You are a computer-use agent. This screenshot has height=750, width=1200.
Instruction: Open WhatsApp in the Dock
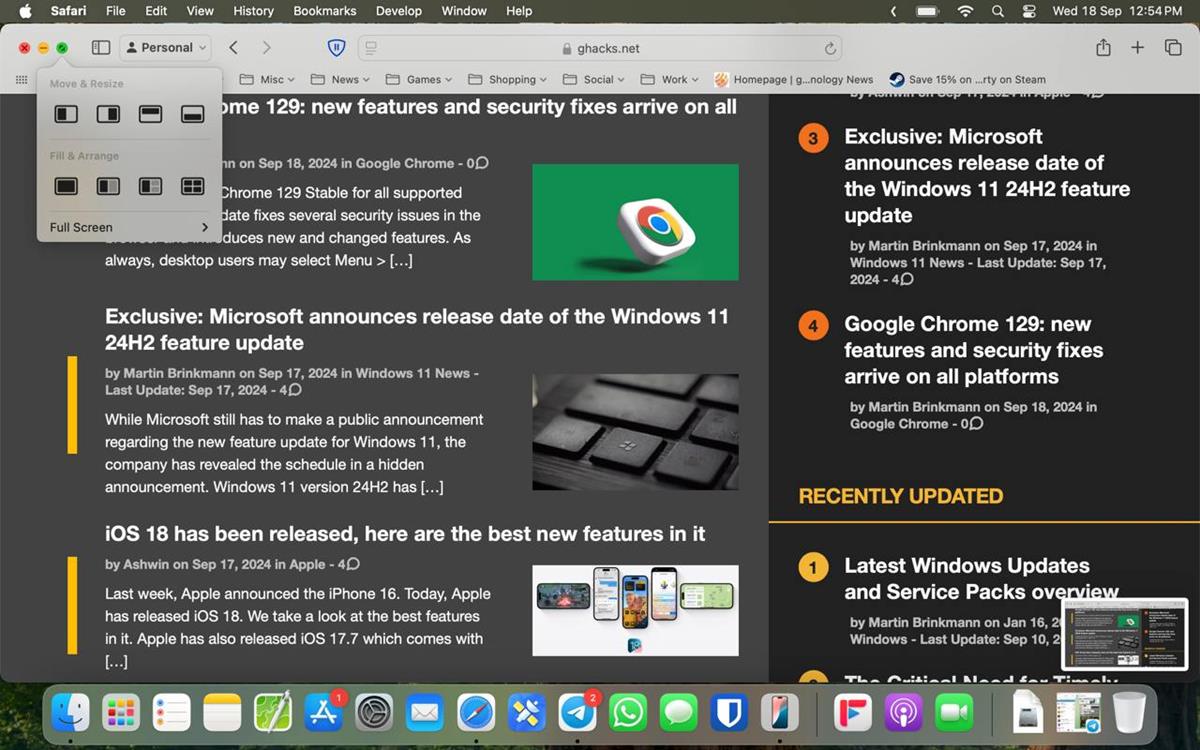point(629,713)
